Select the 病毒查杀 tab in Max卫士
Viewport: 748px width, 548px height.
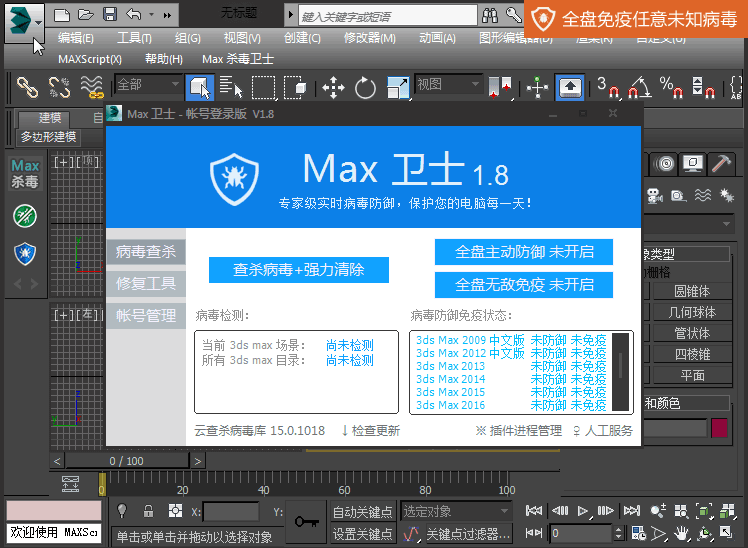click(145, 251)
